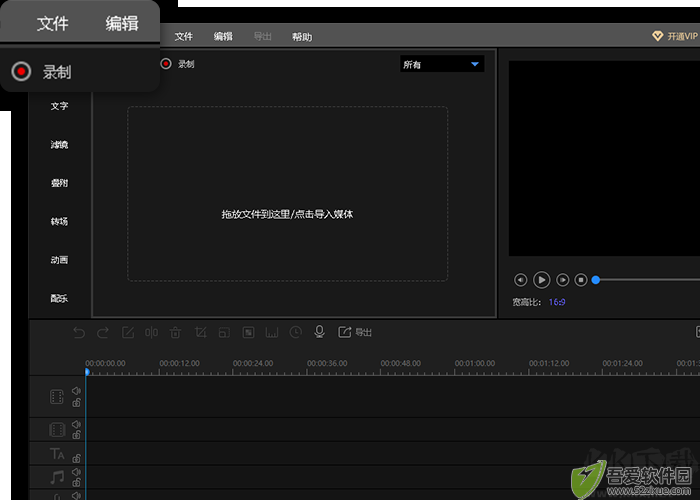Select the split clip tool
Viewport: 700px width, 500px height.
tap(151, 333)
